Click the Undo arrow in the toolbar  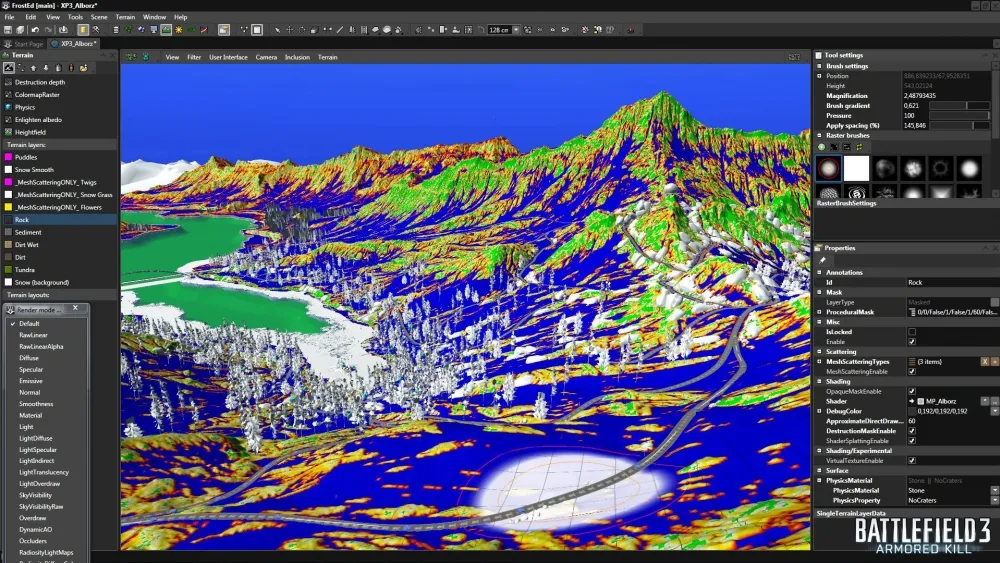point(34,30)
